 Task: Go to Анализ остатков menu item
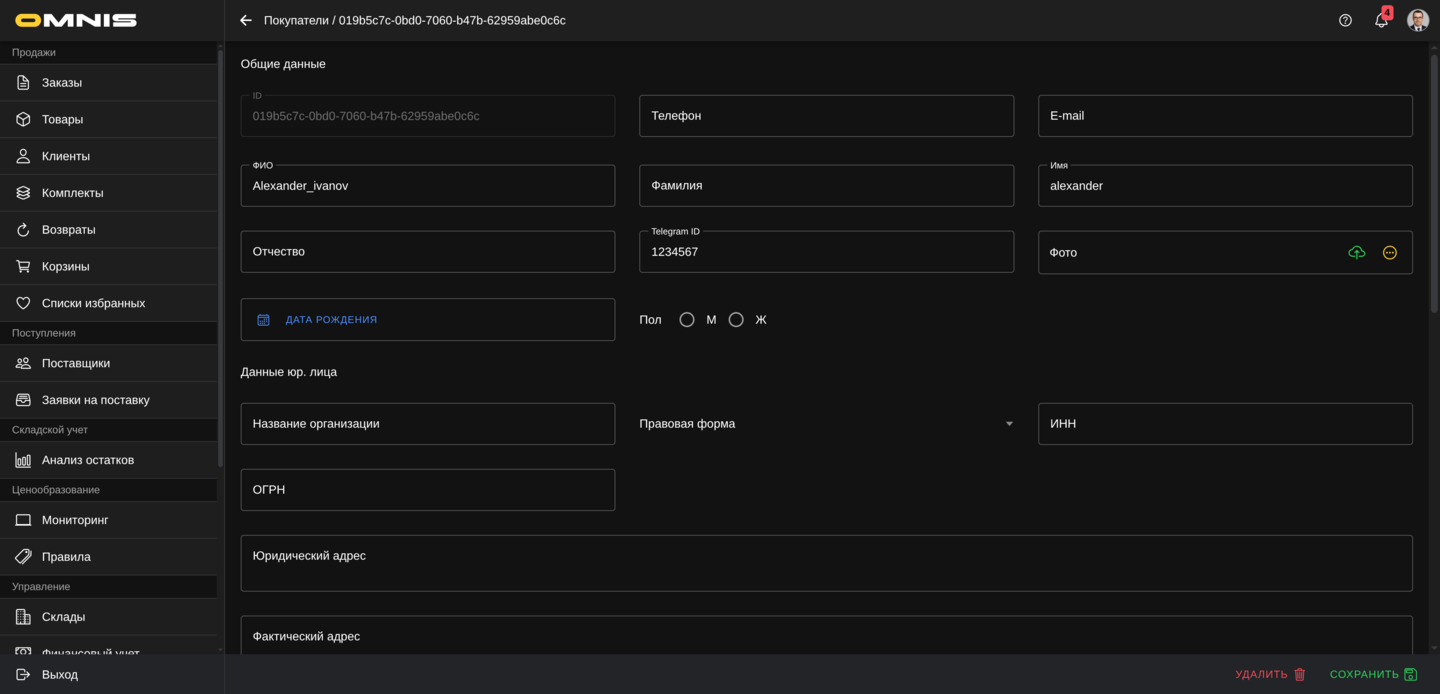click(x=88, y=460)
